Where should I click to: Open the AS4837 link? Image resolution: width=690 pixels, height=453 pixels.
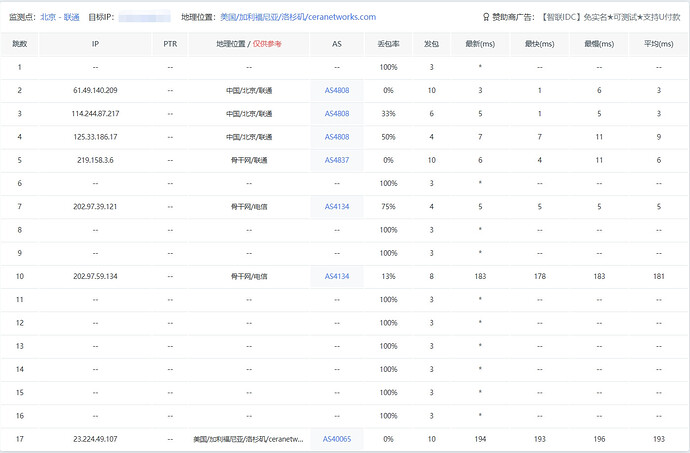[x=337, y=160]
